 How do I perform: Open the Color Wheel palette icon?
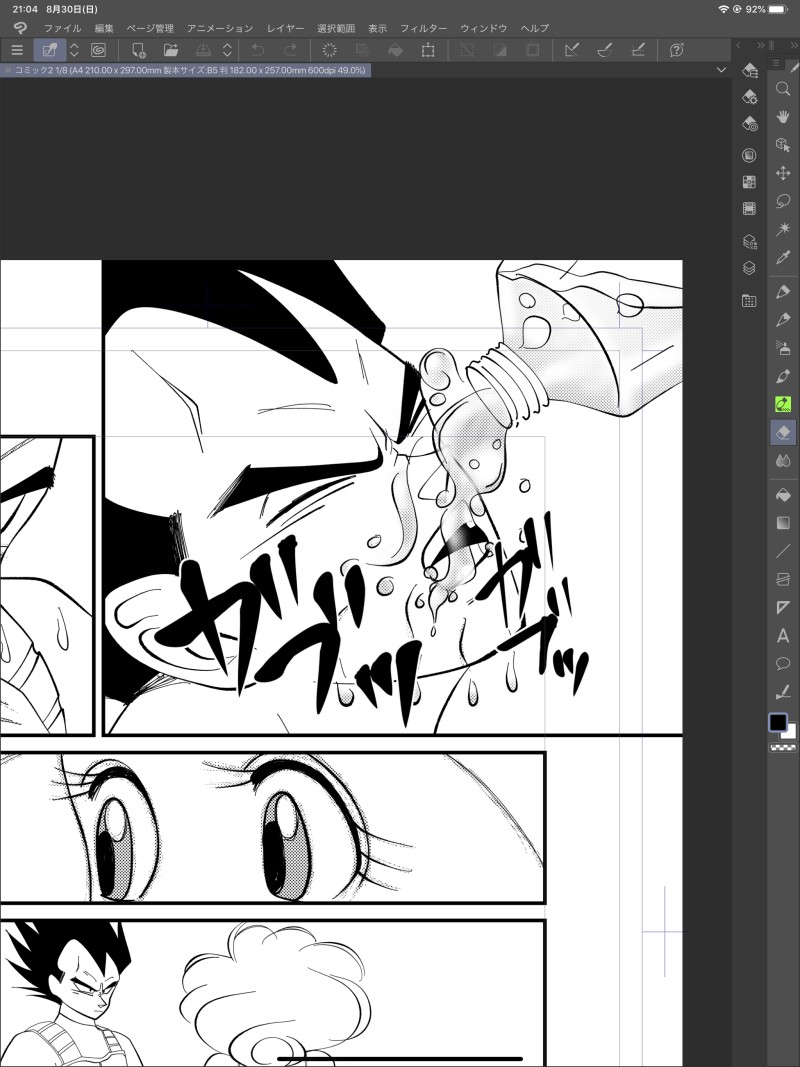tap(749, 156)
